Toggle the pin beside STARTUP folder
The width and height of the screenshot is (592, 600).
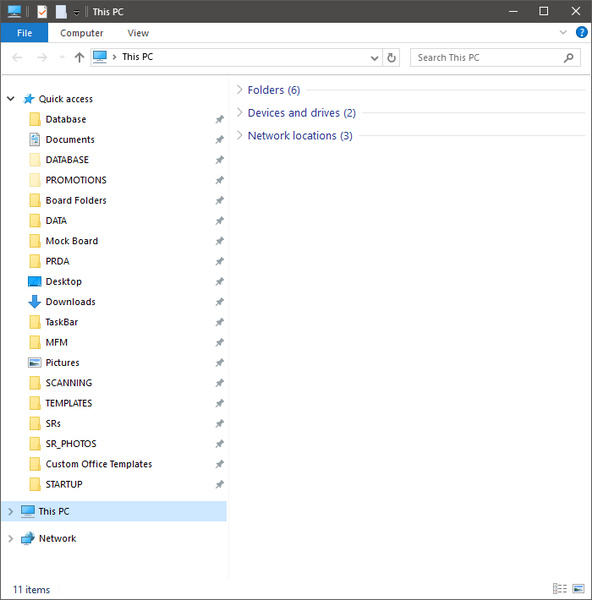[x=219, y=484]
